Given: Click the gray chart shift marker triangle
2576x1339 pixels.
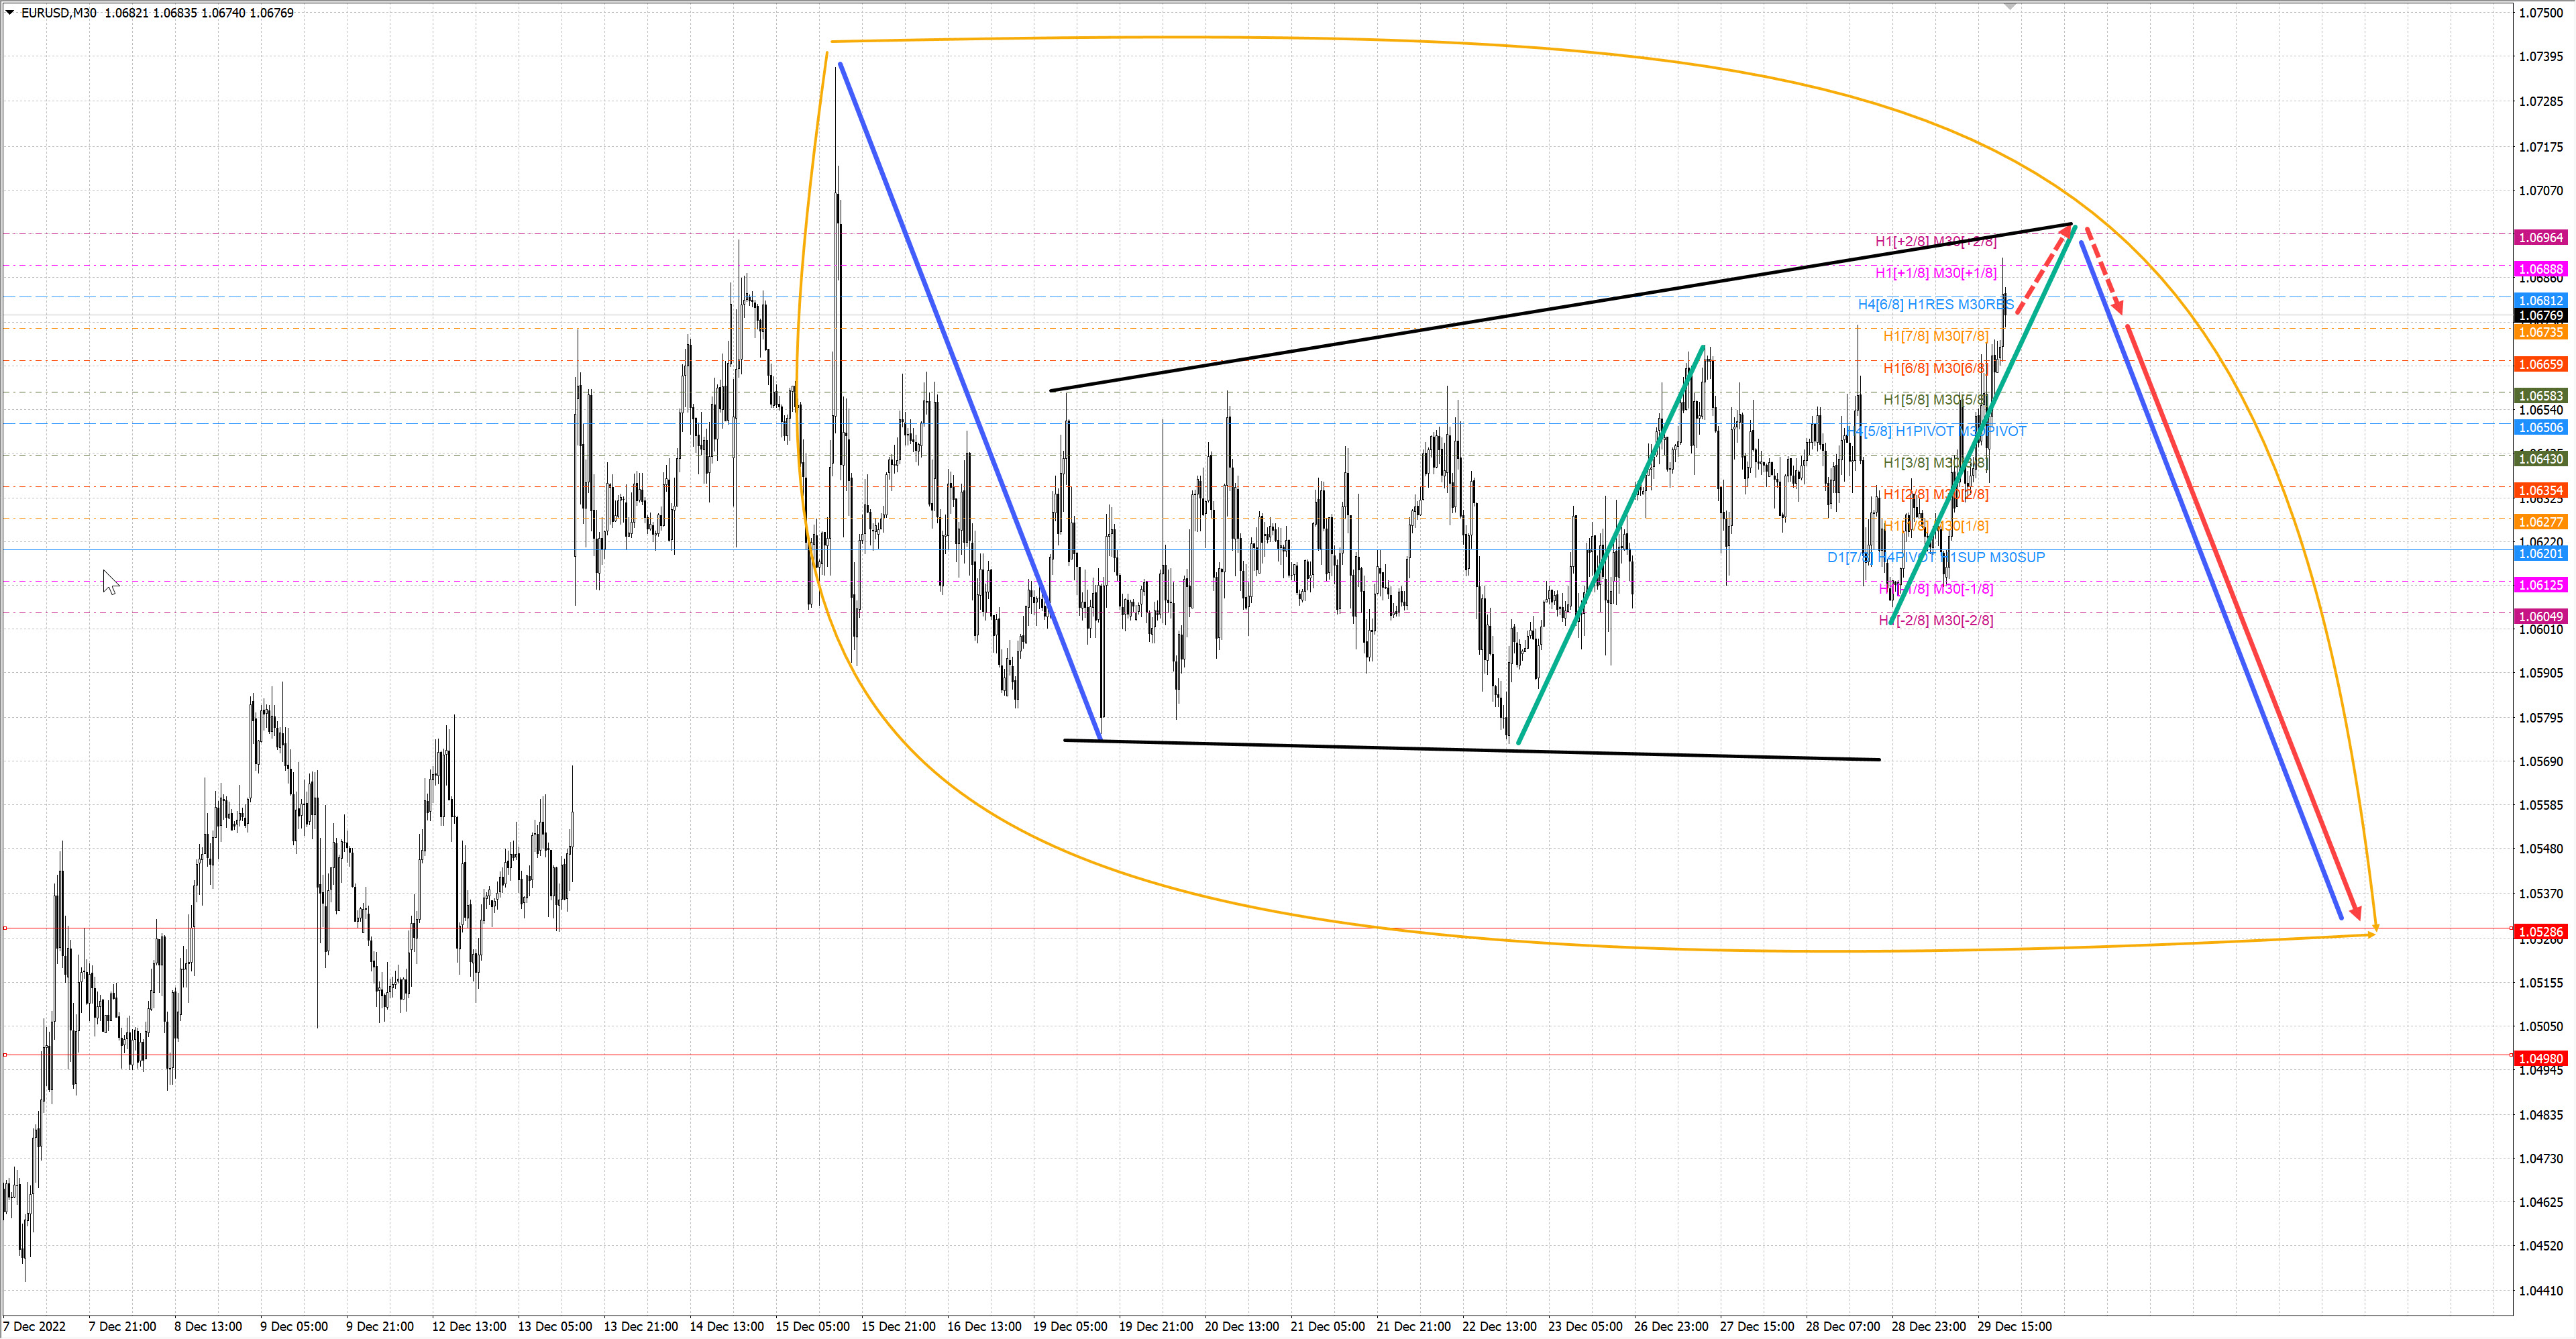Looking at the screenshot, I should [x=2010, y=7].
